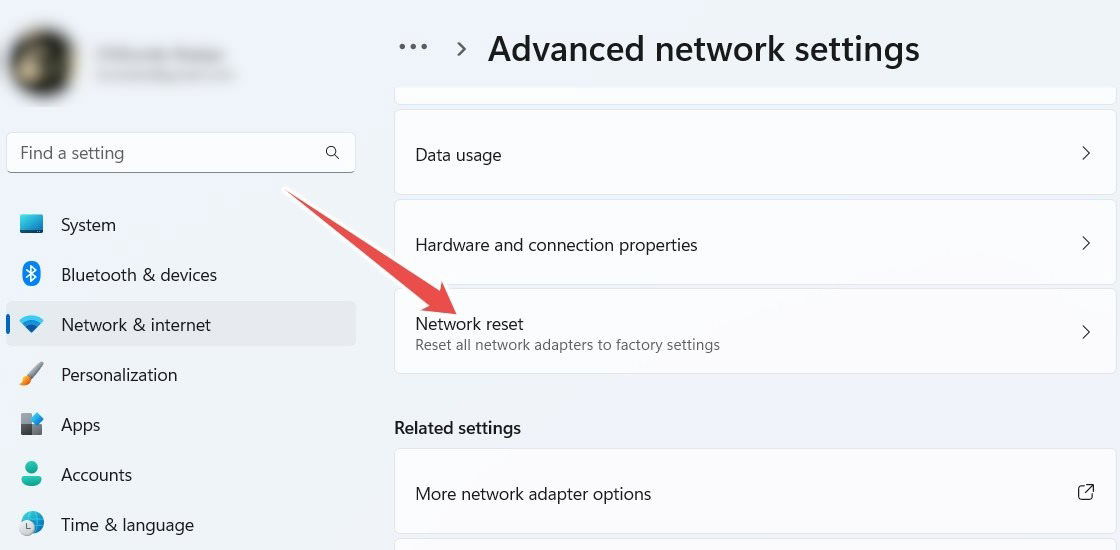Click the Network reset option
Screen dimensions: 1120x550
pos(755,331)
